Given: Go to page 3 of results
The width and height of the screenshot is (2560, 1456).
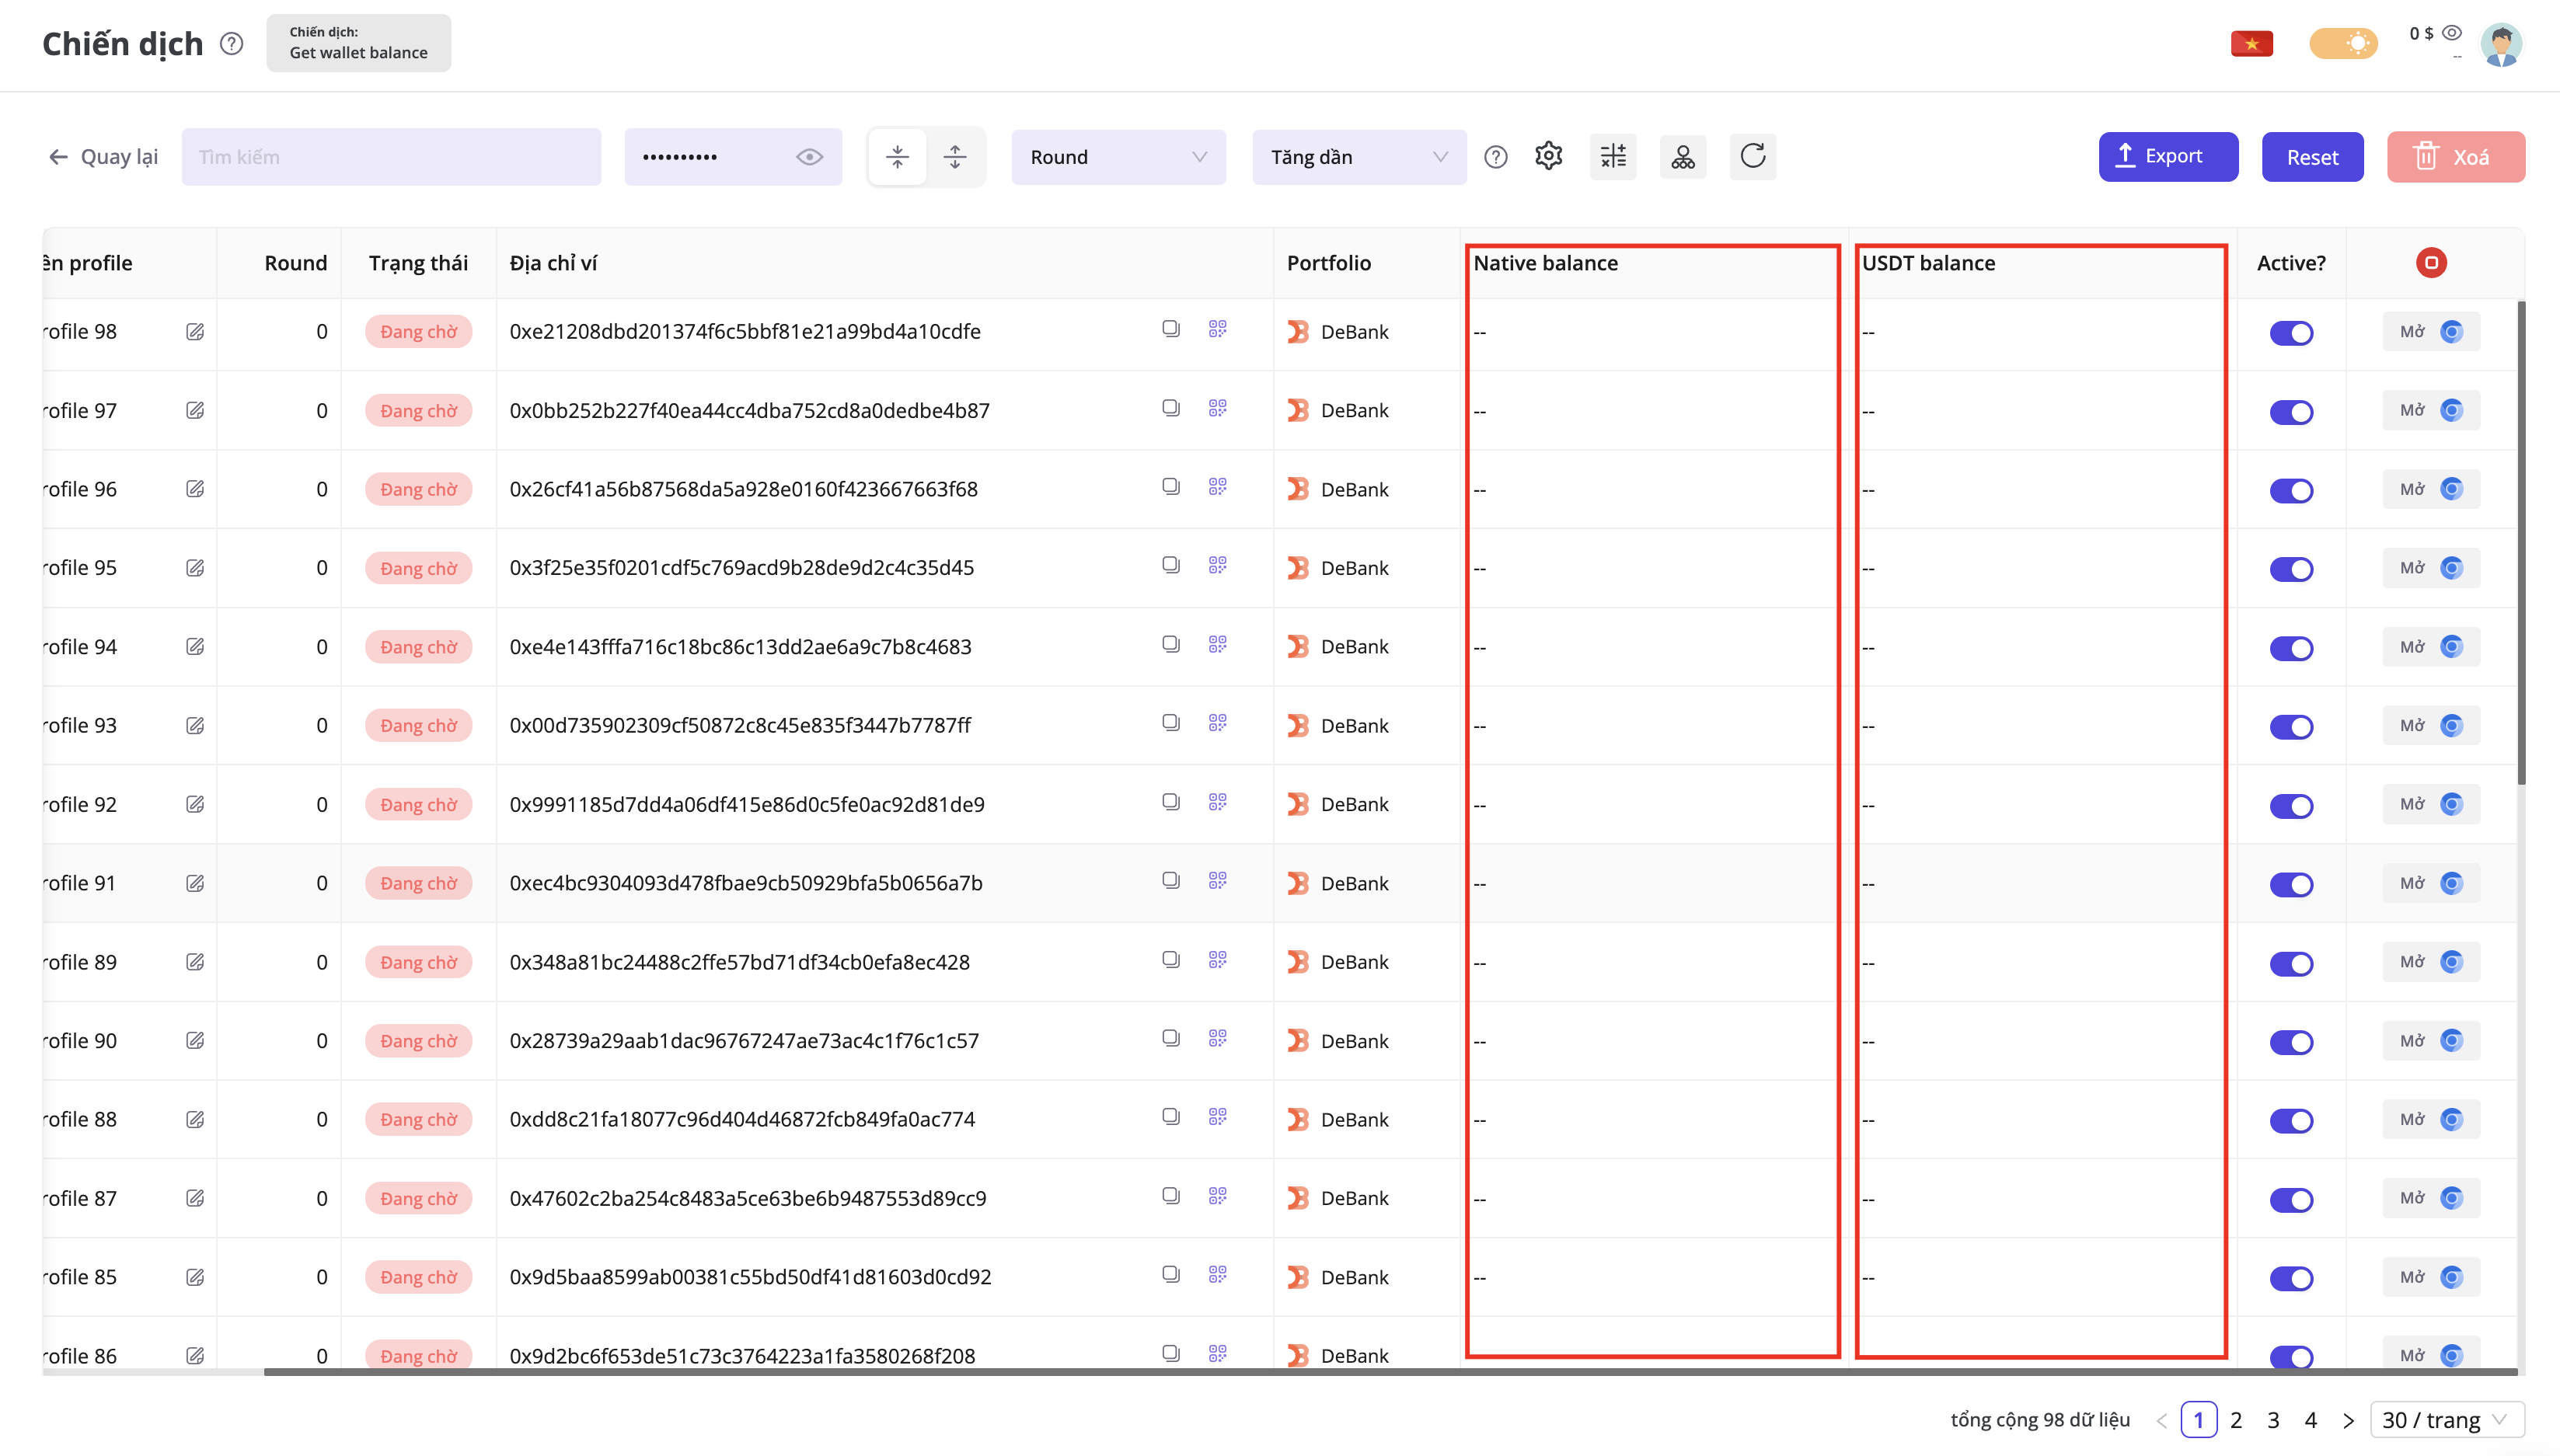Looking at the screenshot, I should point(2273,1419).
